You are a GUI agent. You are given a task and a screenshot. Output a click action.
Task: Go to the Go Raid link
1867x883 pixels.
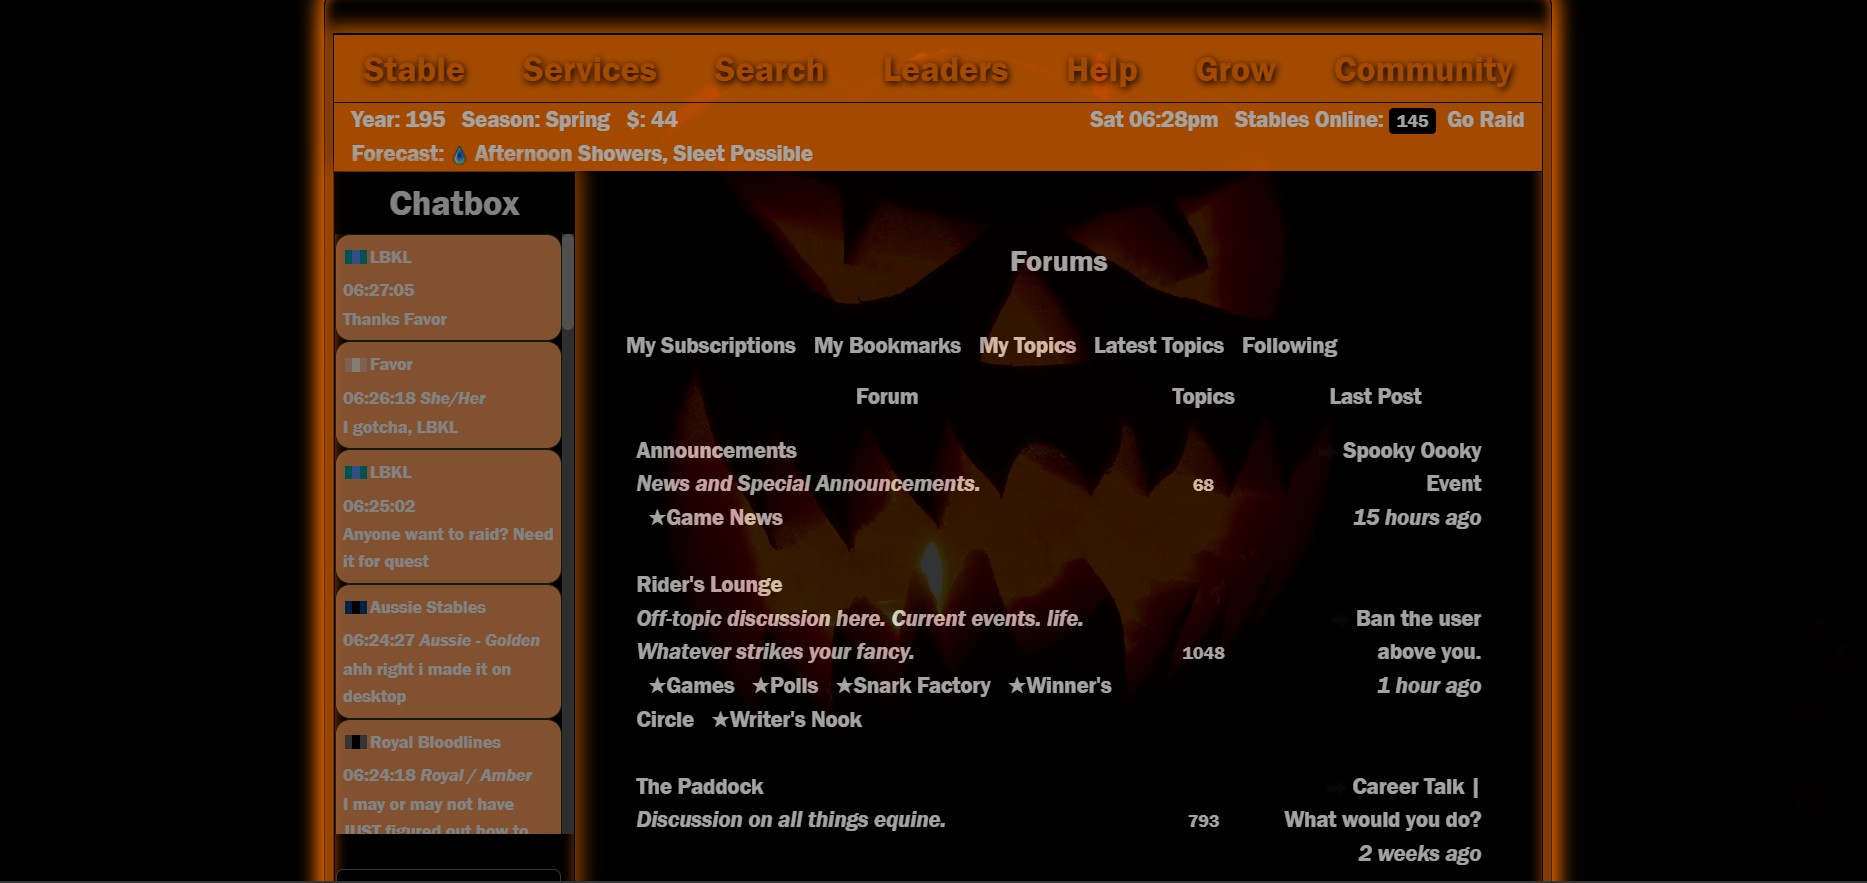tap(1485, 120)
